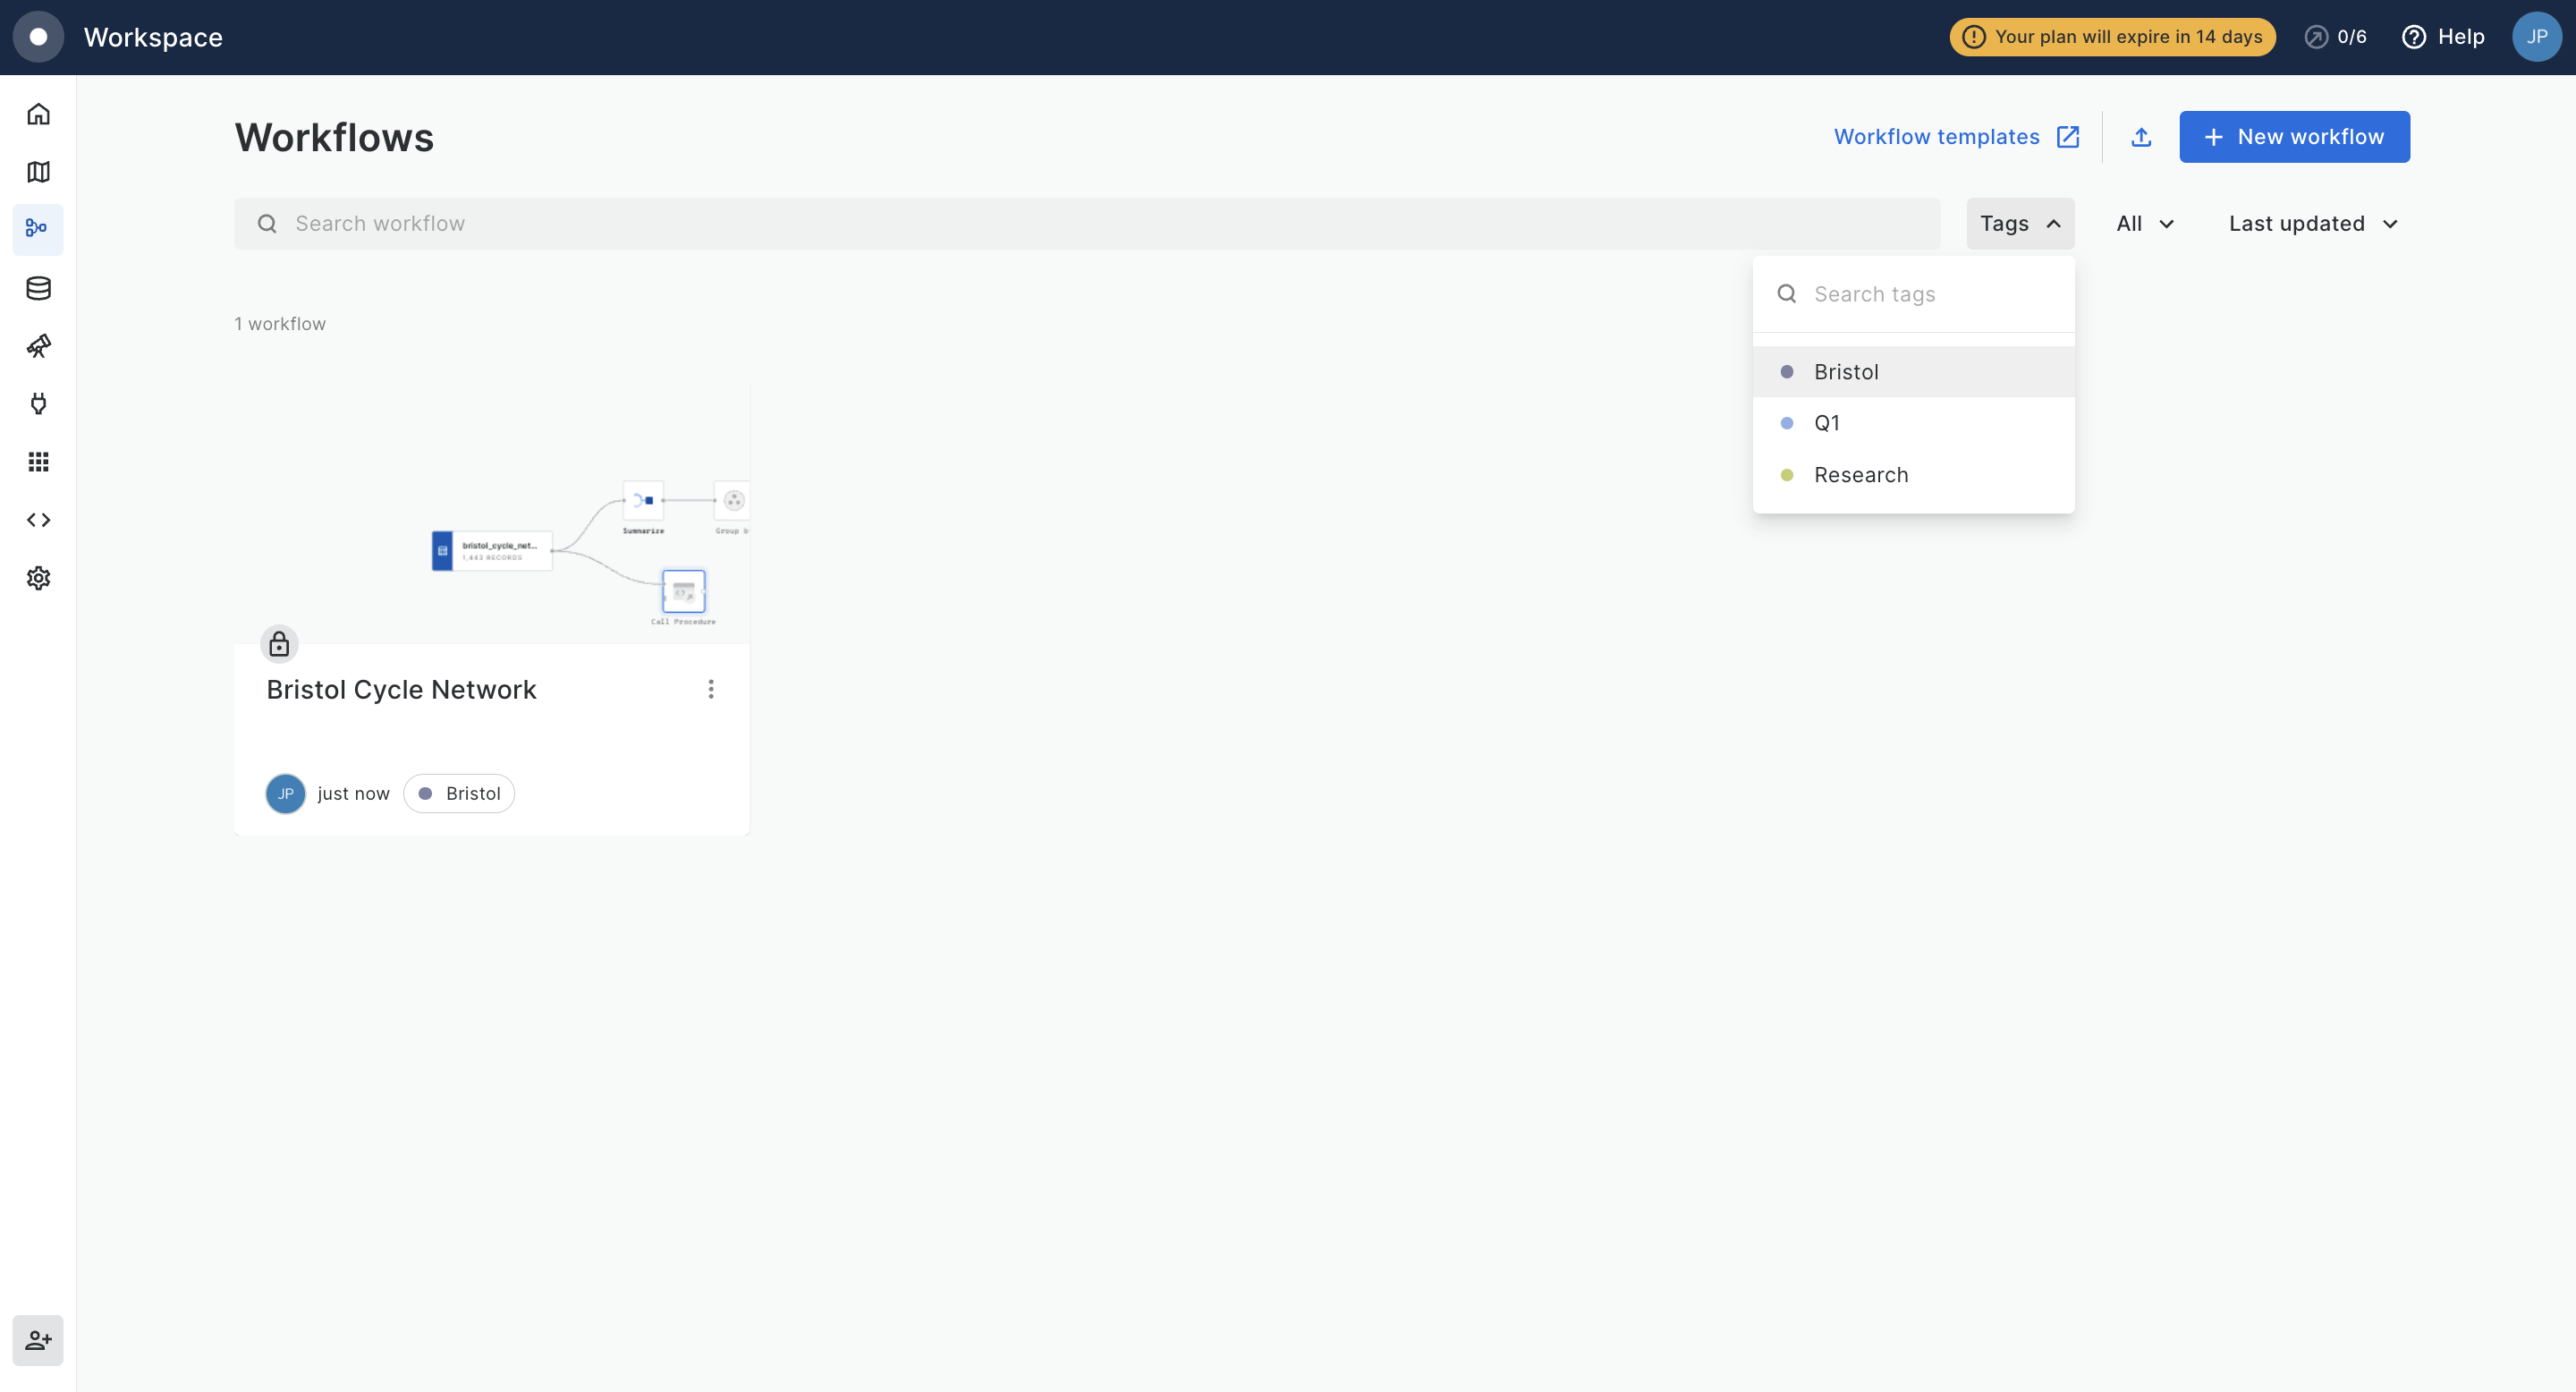Open Home from the sidebar

(x=38, y=114)
